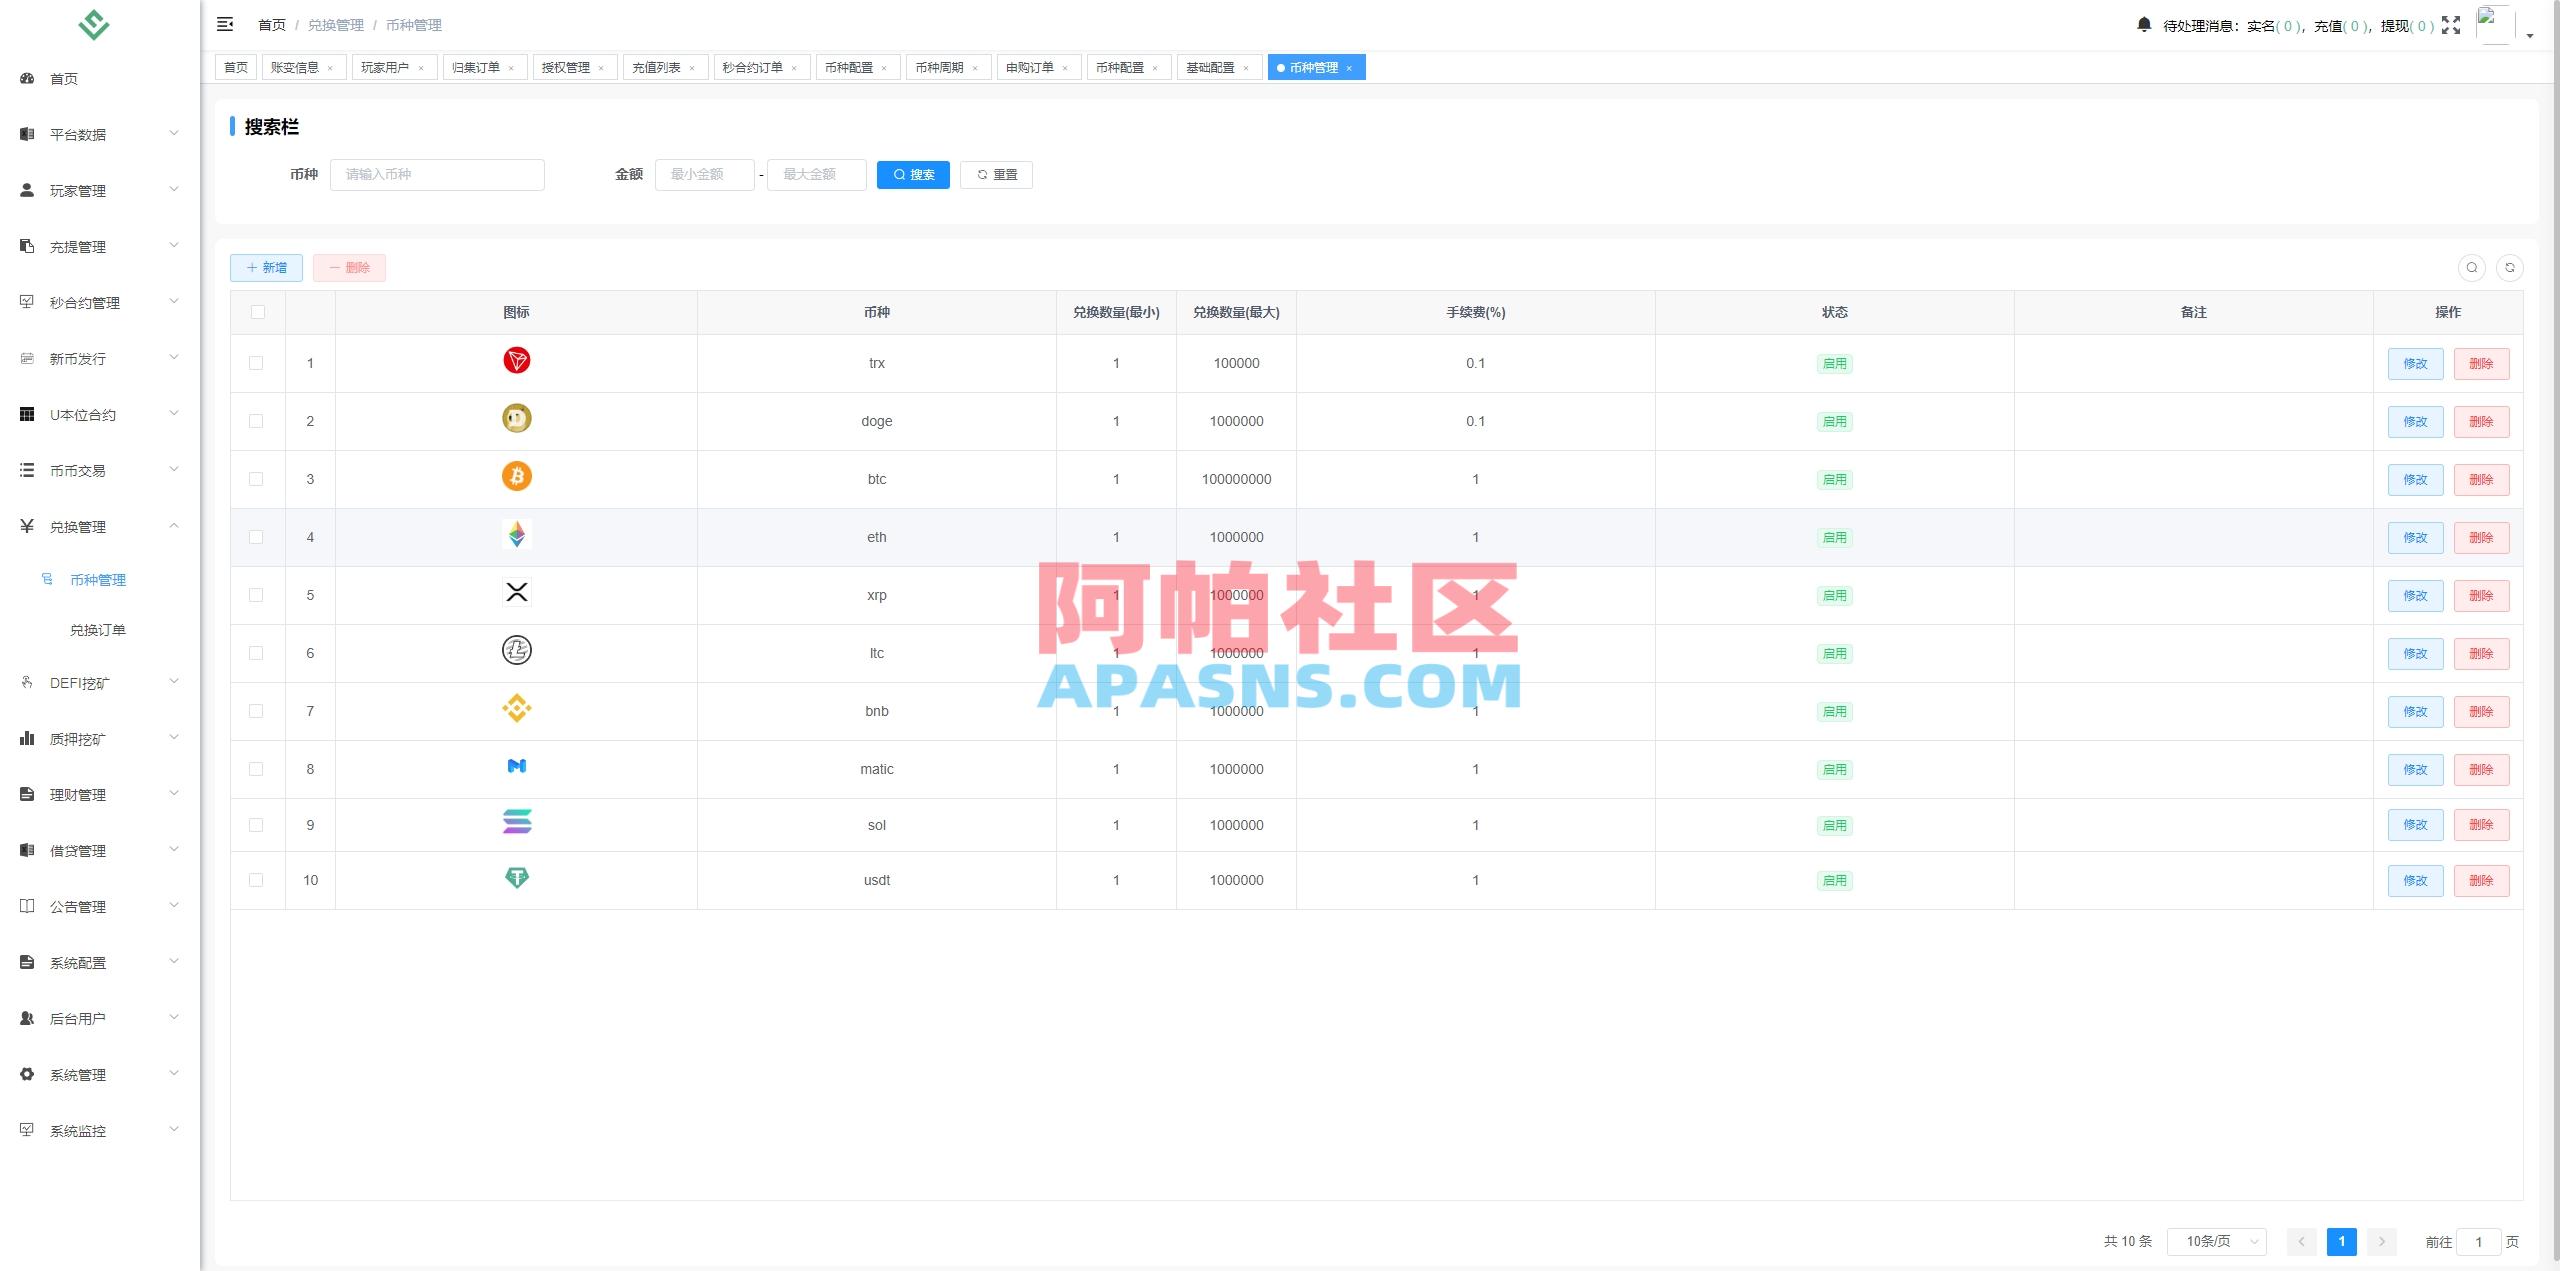Click the Solana icon in row 9
Image resolution: width=2560 pixels, height=1271 pixels.
(x=517, y=822)
